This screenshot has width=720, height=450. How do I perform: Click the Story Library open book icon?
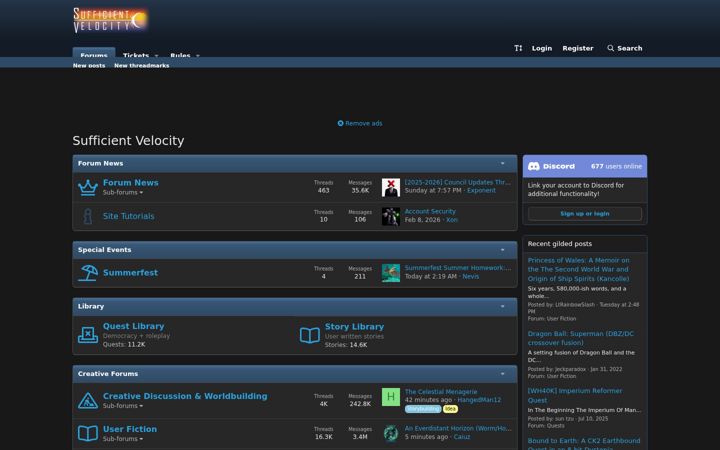tap(310, 335)
